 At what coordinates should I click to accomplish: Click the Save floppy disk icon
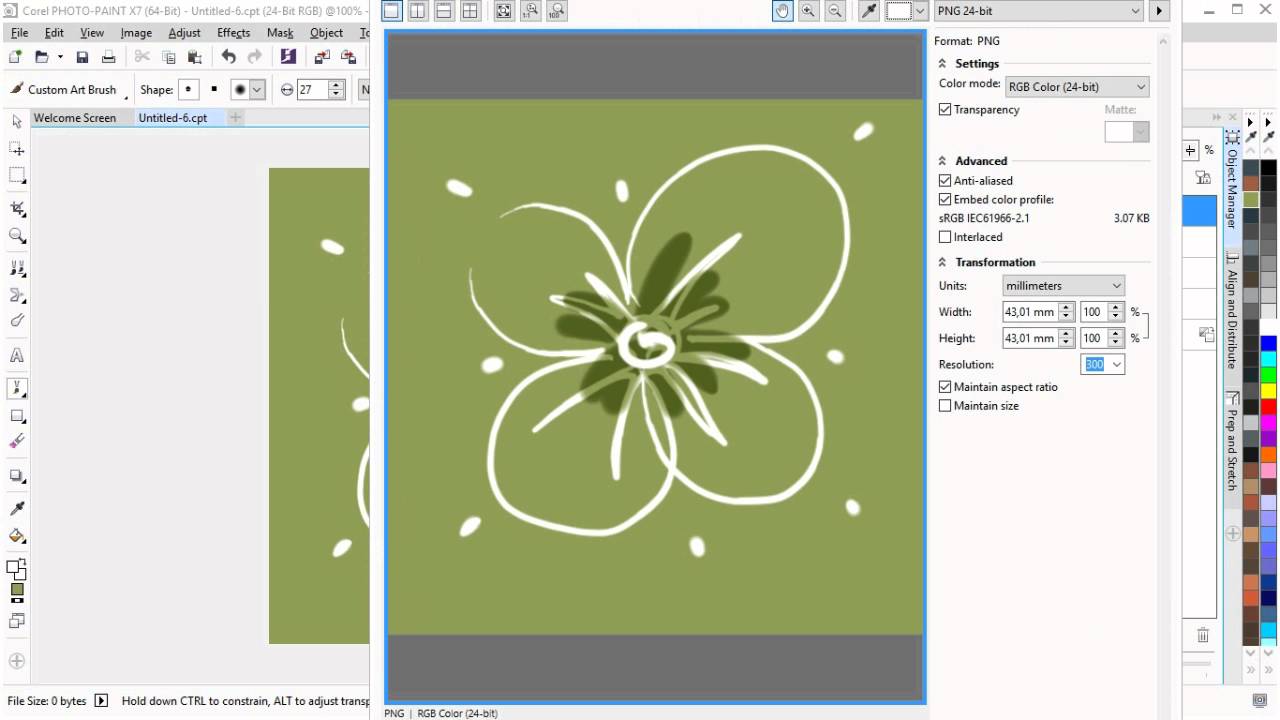[x=83, y=58]
